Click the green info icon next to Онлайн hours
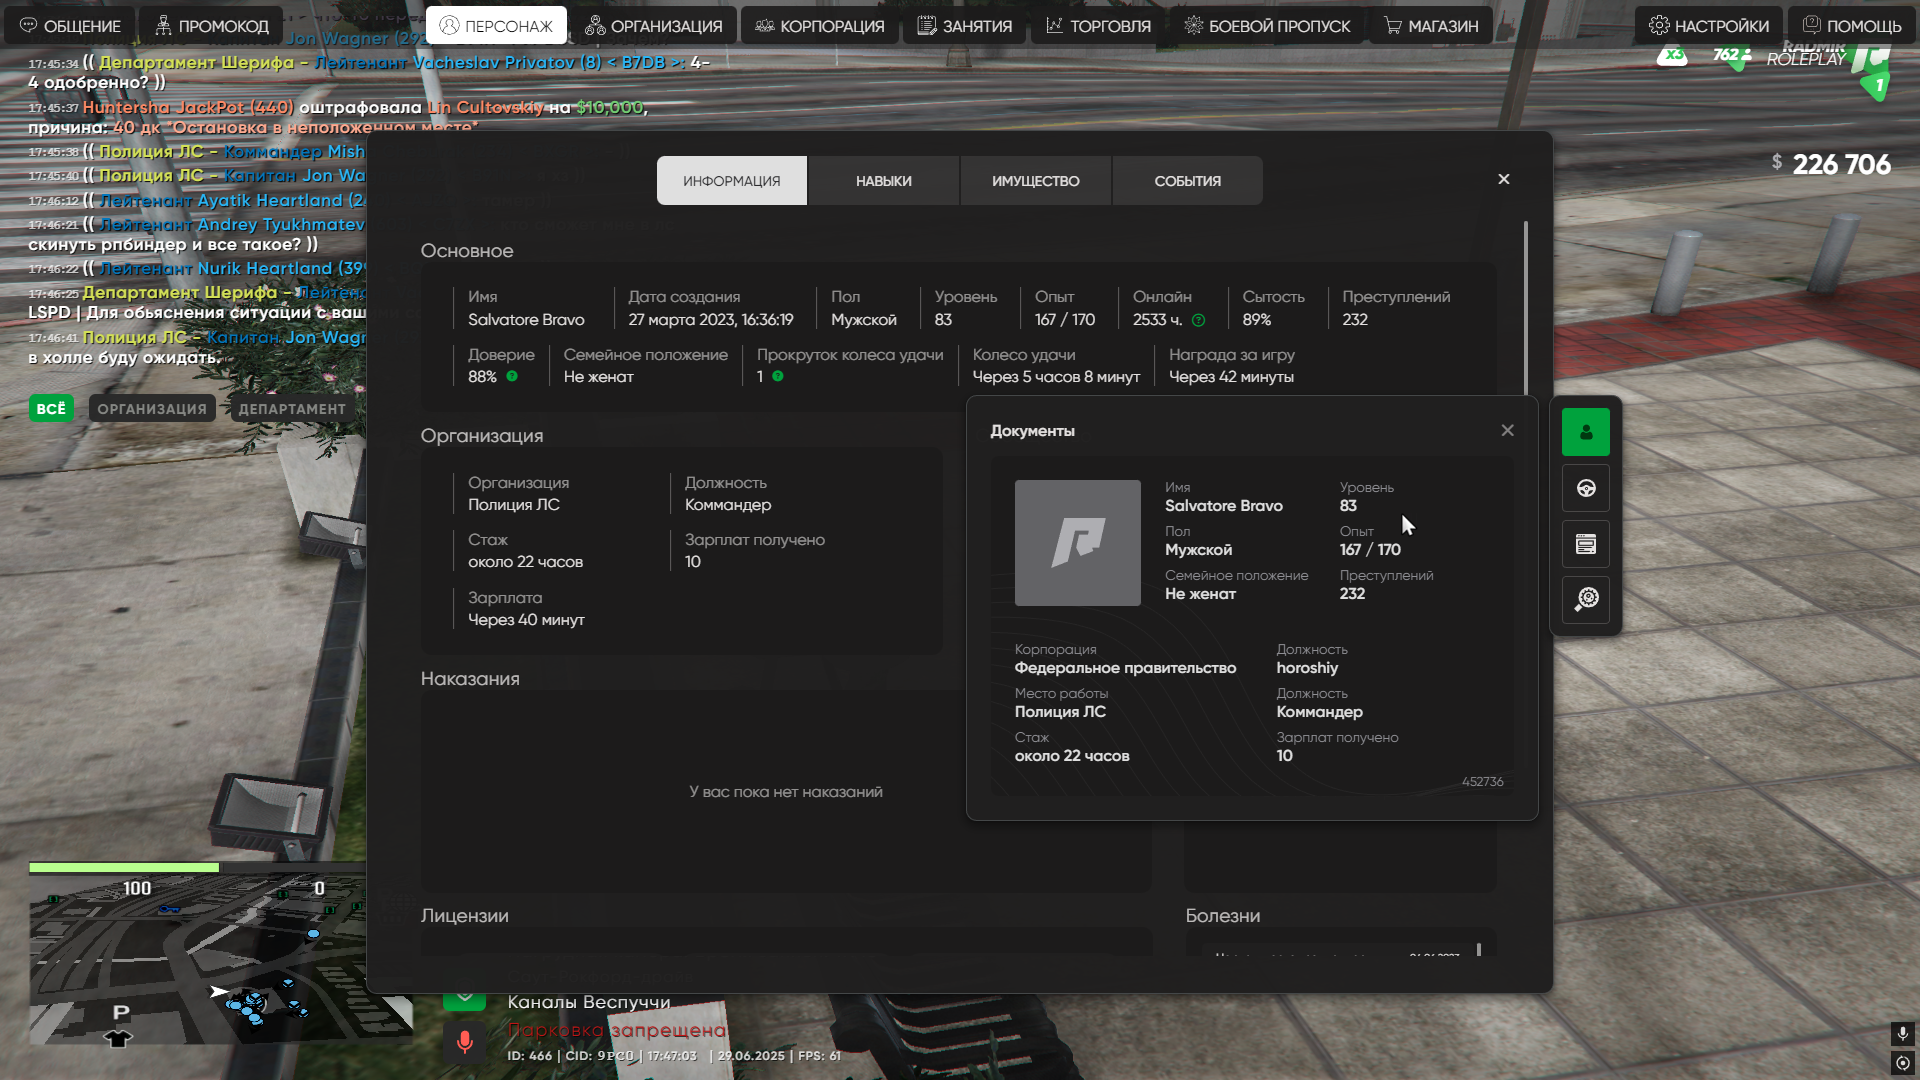1920x1080 pixels. pyautogui.click(x=1198, y=320)
